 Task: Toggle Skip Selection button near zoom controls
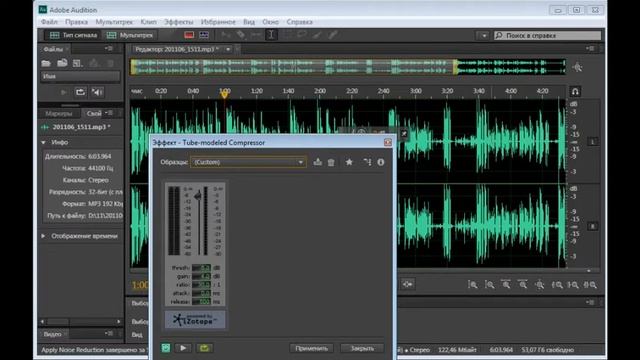coord(407,284)
